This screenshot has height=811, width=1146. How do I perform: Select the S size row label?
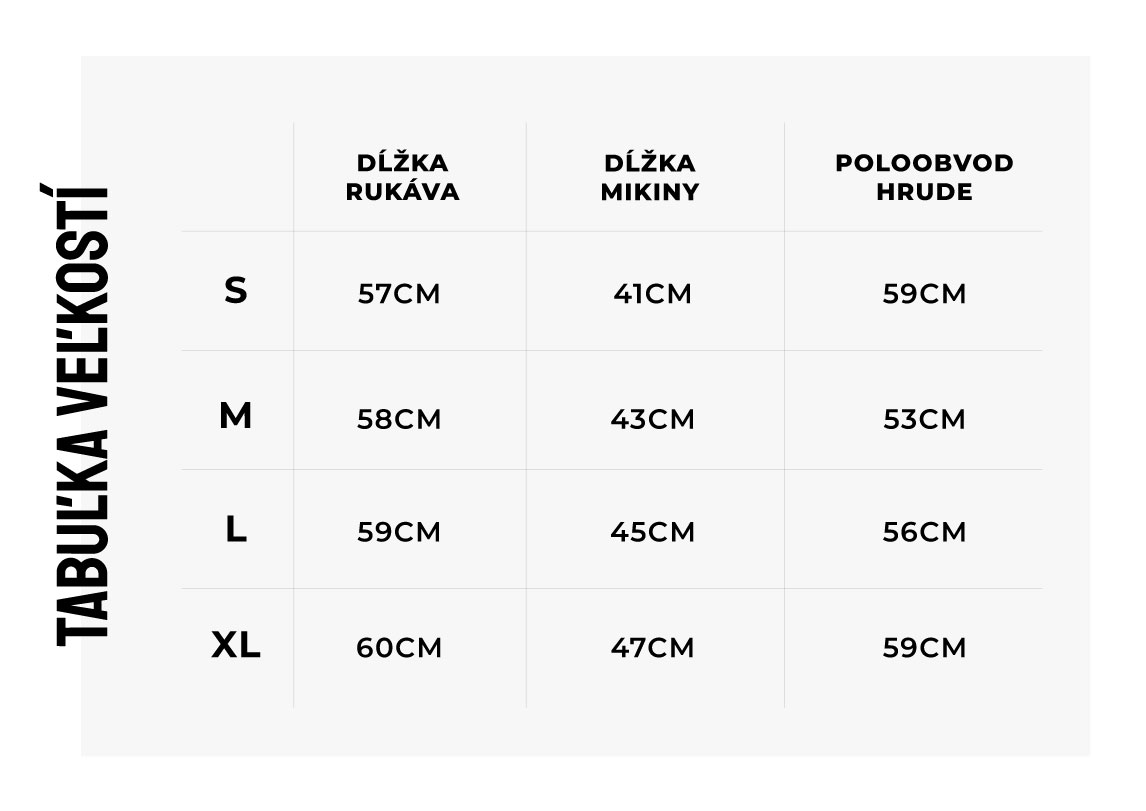click(x=235, y=290)
